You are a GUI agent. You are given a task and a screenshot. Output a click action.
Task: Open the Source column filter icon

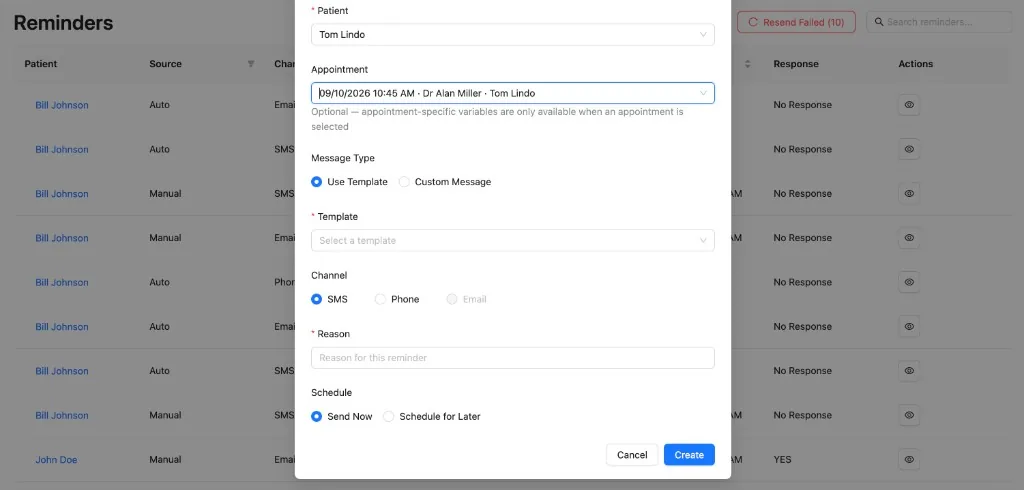[x=251, y=64]
